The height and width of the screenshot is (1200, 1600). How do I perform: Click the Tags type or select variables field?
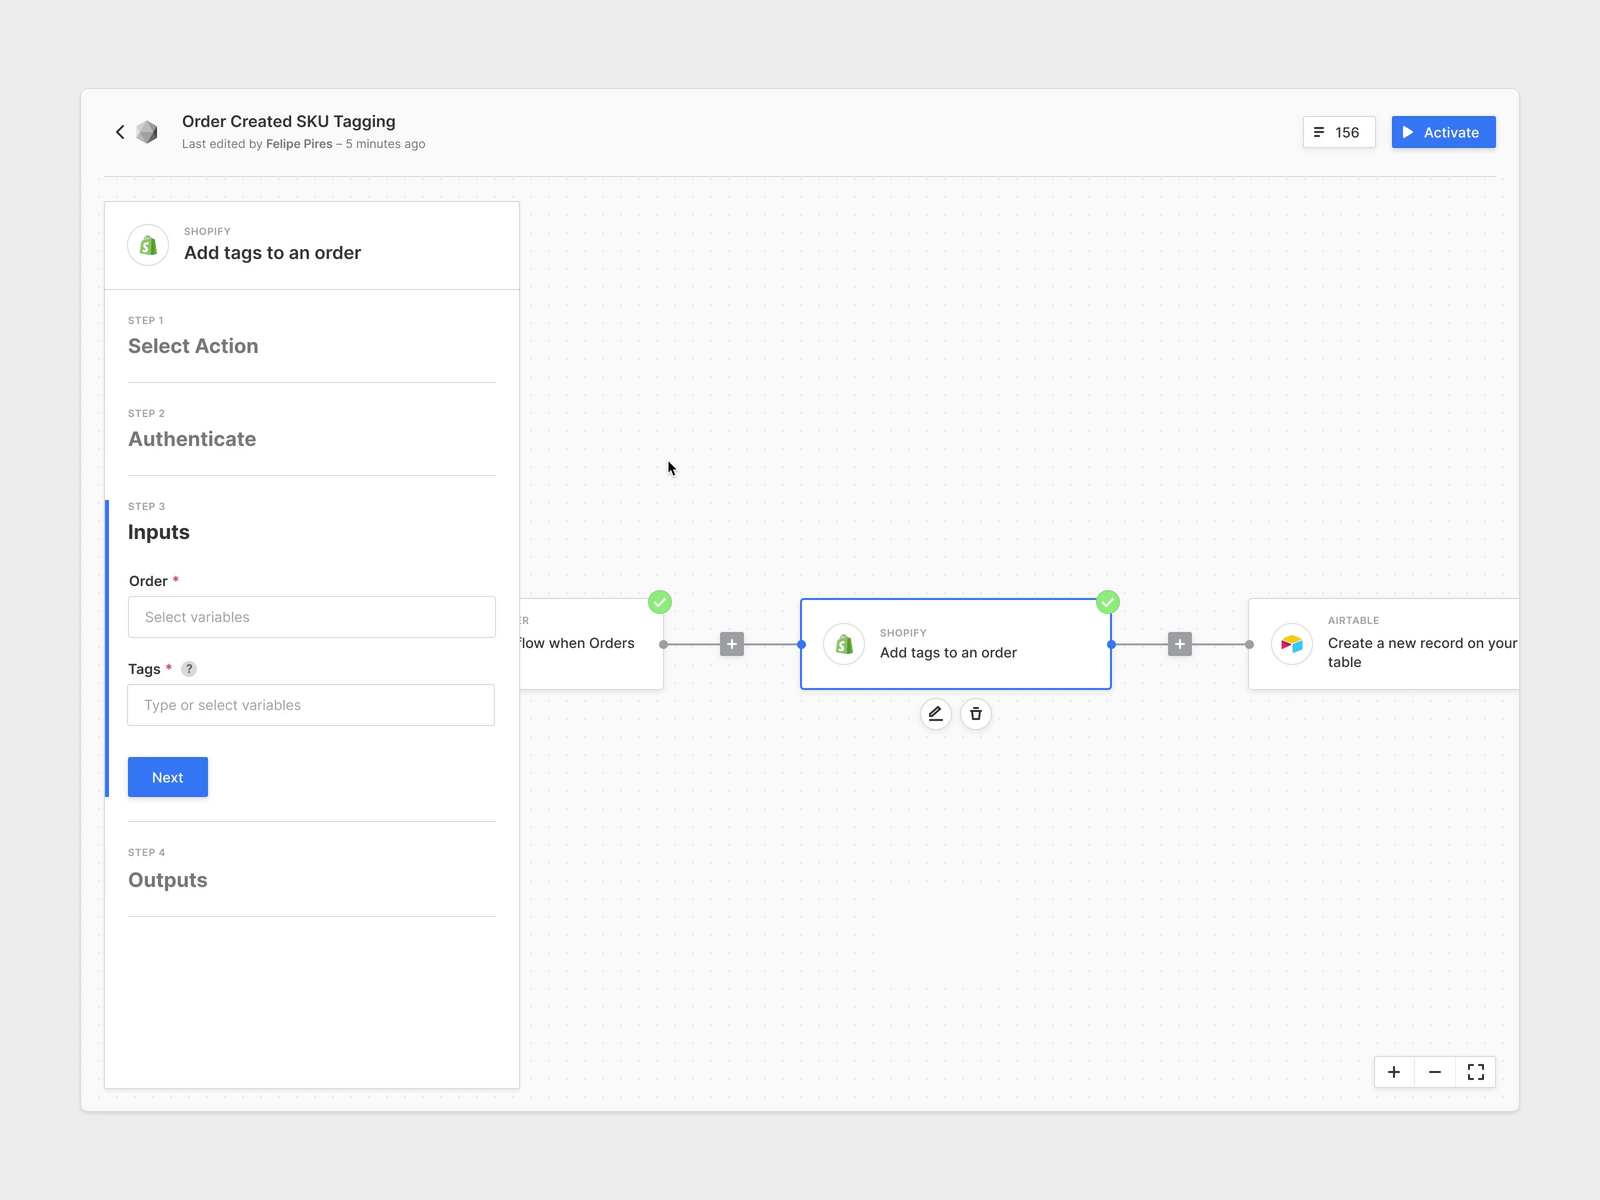pos(311,705)
